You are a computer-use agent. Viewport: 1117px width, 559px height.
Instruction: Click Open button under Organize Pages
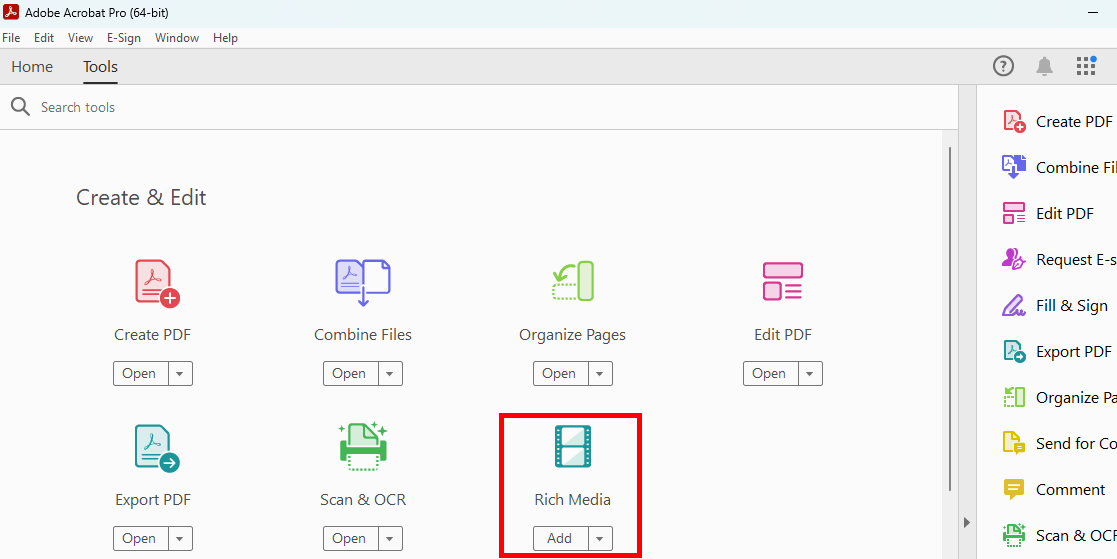pos(559,373)
